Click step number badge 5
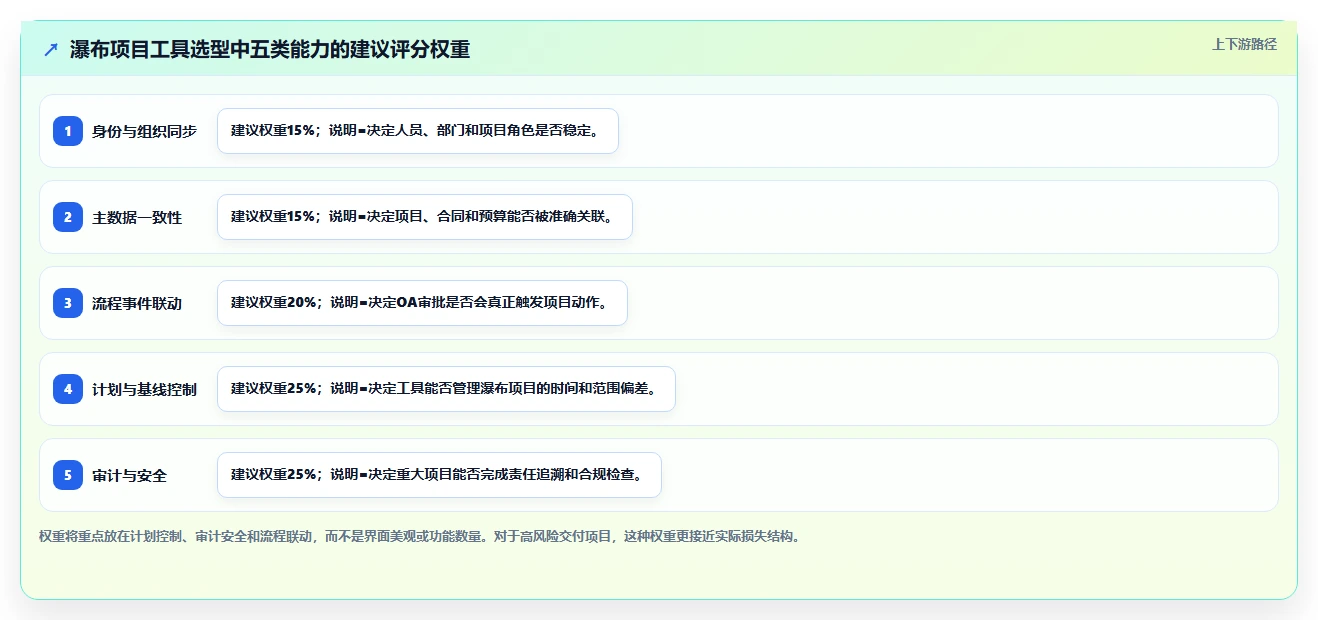Image resolution: width=1318 pixels, height=620 pixels. coord(68,475)
